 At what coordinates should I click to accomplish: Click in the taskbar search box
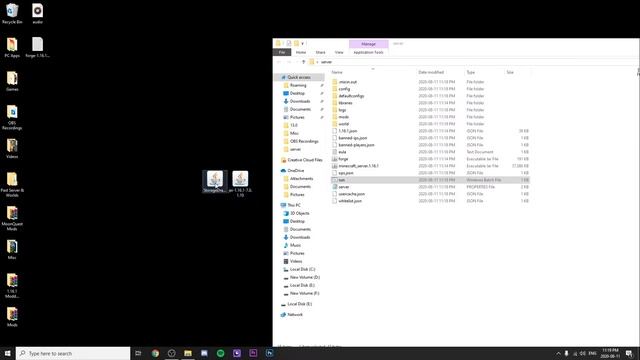73,353
